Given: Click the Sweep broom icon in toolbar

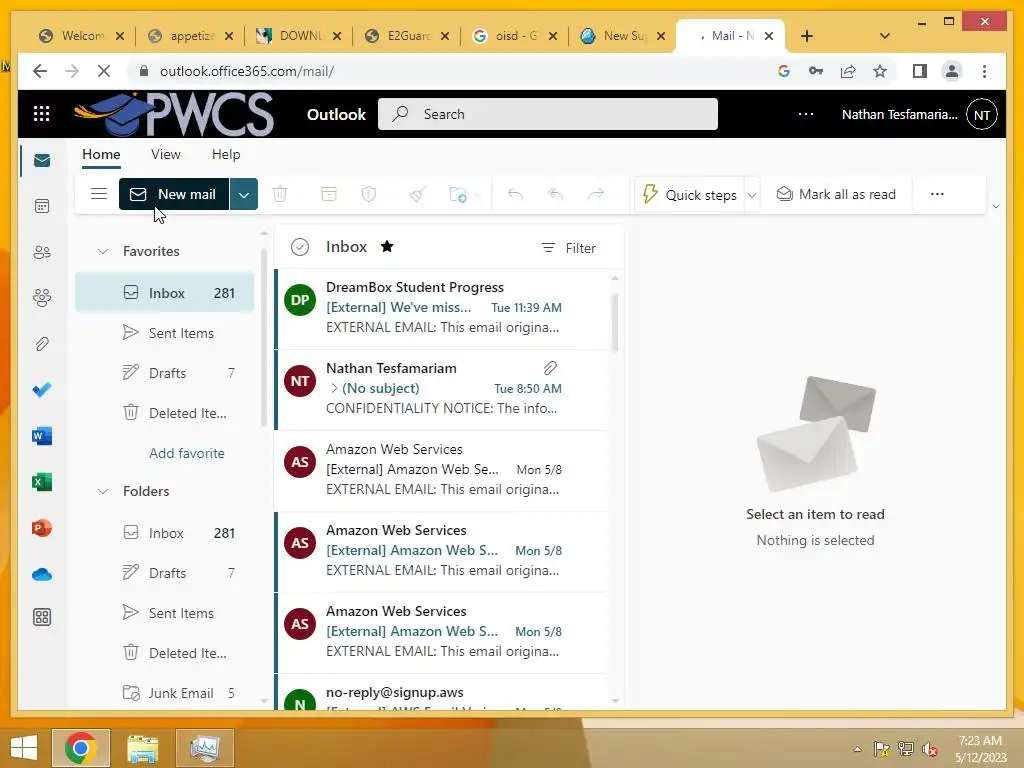Looking at the screenshot, I should pos(418,194).
